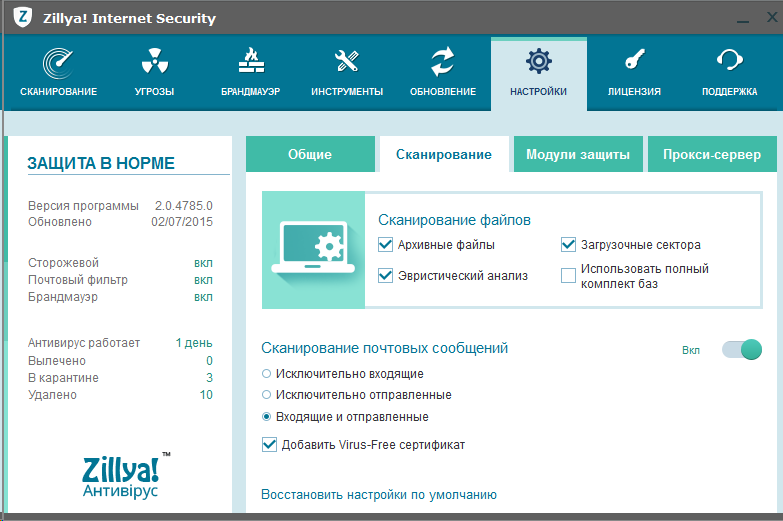Click the laptop with gear illustration
This screenshot has width=783, height=521.
313,250
